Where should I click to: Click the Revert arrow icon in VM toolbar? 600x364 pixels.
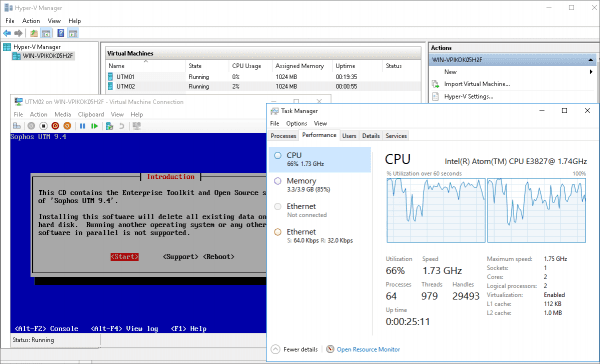click(121, 126)
